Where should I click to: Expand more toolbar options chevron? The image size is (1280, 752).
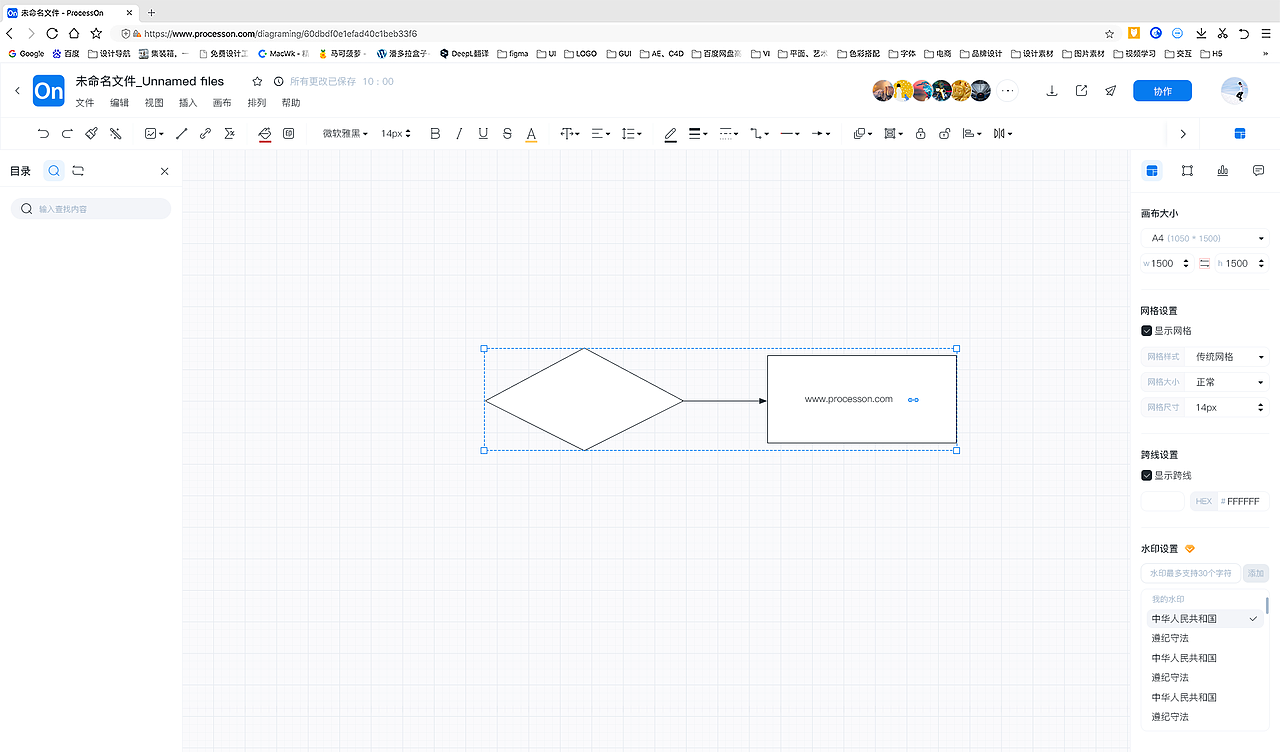[x=1183, y=134]
